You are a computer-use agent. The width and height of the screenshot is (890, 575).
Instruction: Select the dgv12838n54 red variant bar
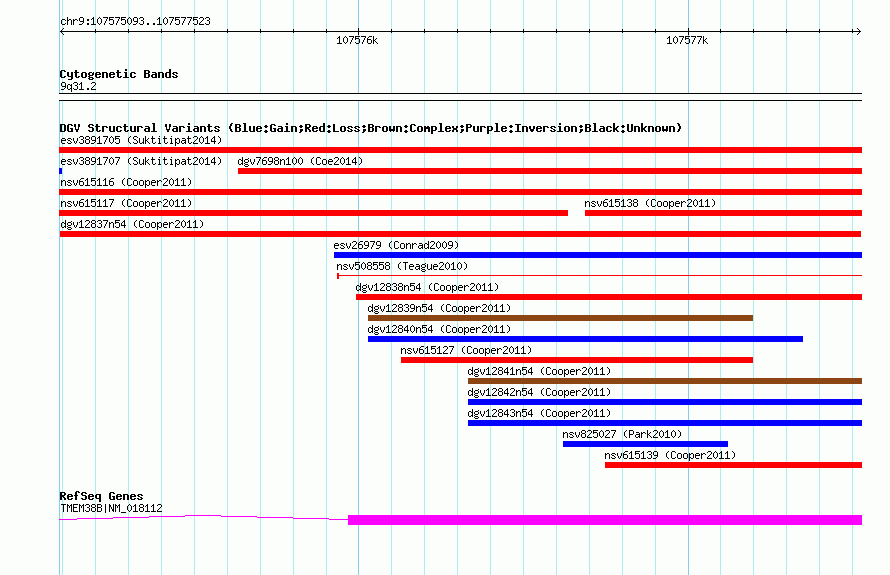tap(608, 297)
